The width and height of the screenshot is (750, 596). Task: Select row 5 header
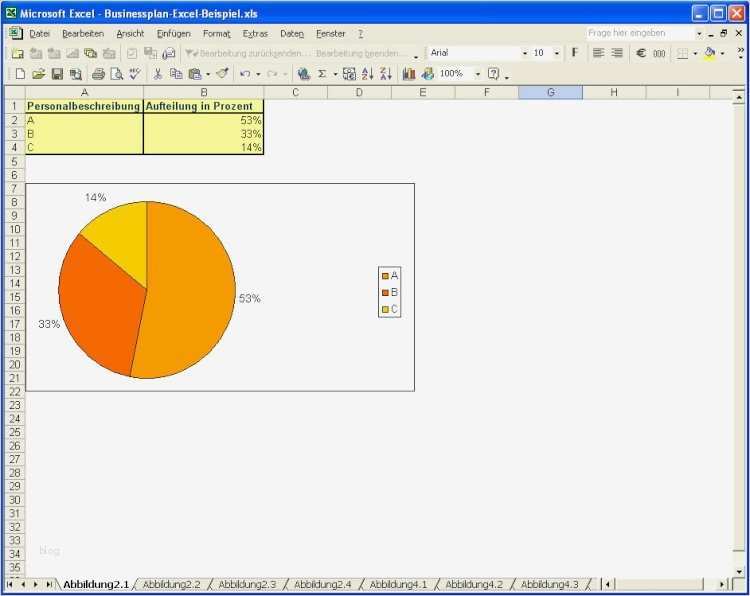point(14,161)
